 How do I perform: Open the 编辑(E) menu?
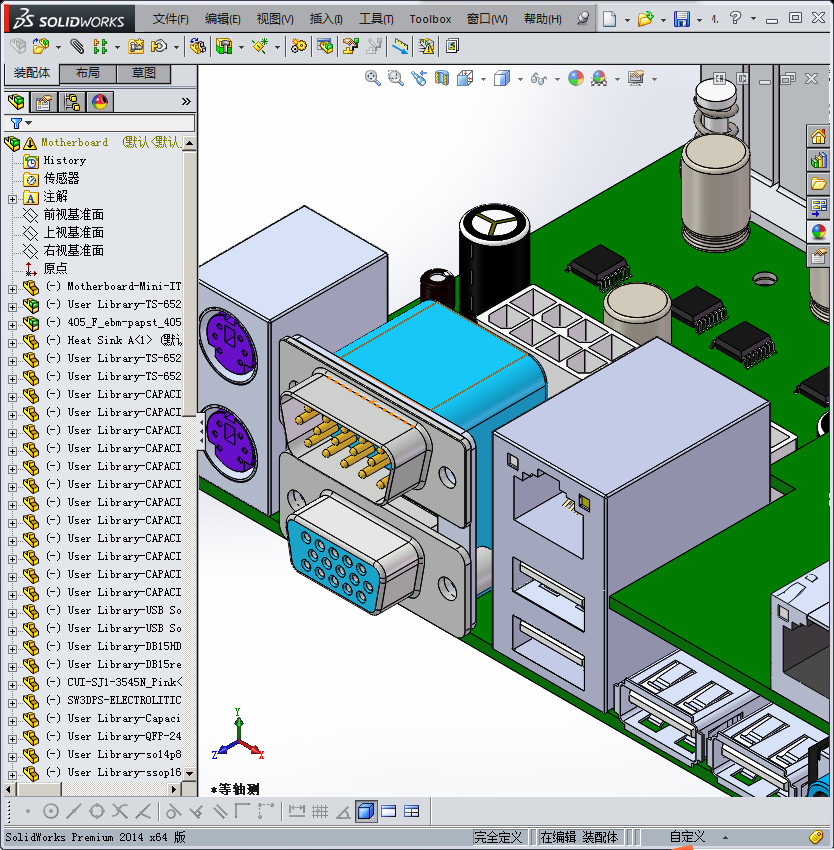[222, 19]
